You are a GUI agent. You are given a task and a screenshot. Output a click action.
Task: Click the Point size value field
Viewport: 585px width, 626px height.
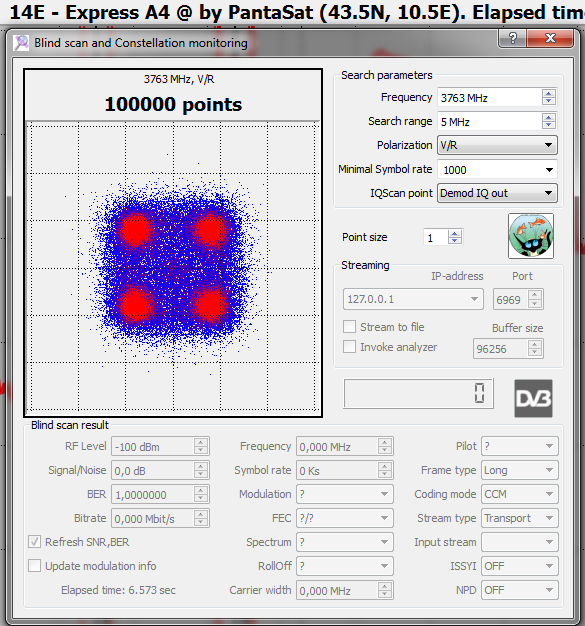click(436, 238)
